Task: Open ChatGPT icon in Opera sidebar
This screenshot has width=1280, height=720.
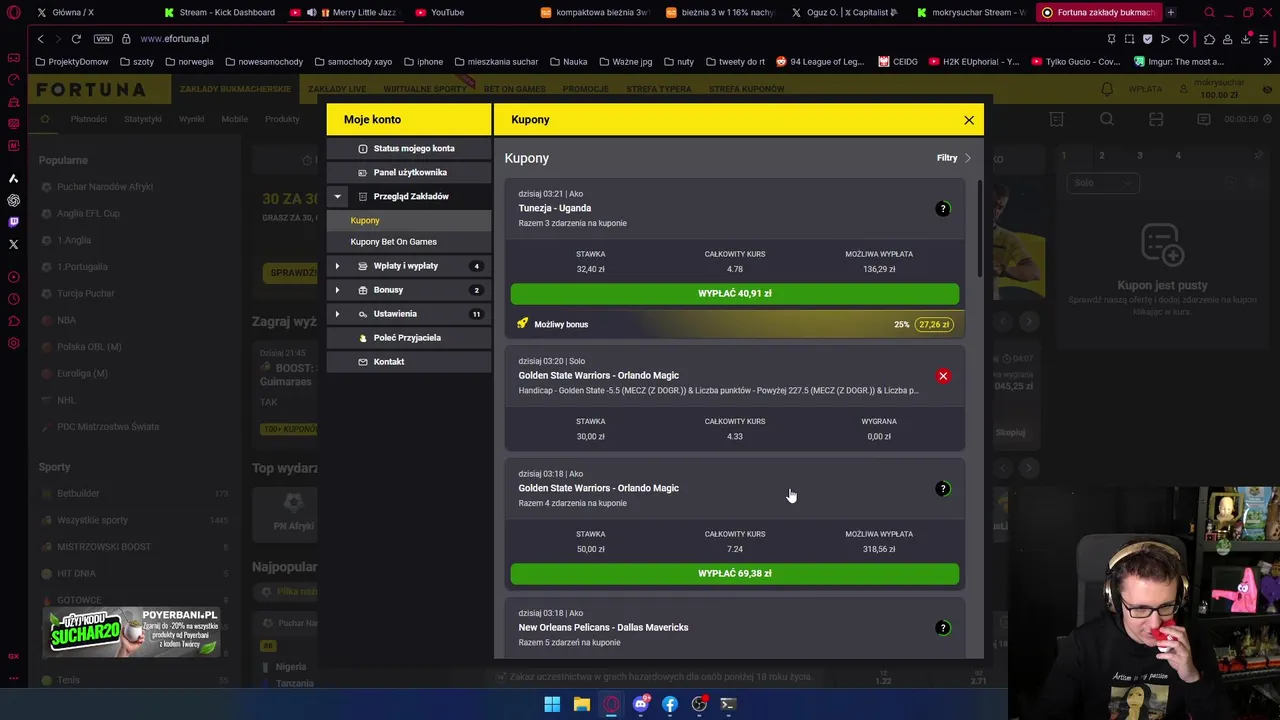Action: click(13, 200)
